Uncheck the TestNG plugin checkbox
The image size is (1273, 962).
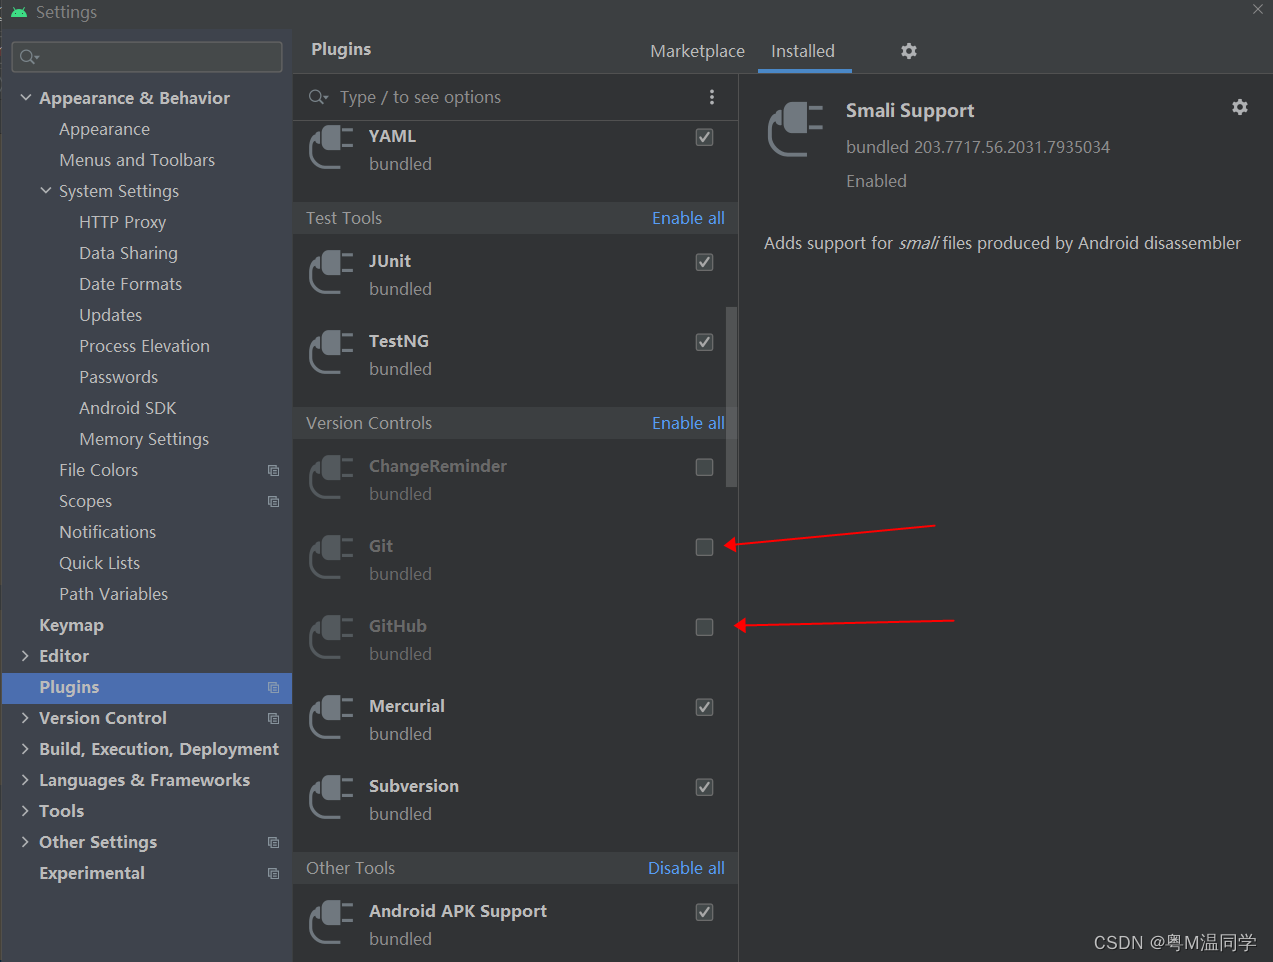pyautogui.click(x=704, y=342)
